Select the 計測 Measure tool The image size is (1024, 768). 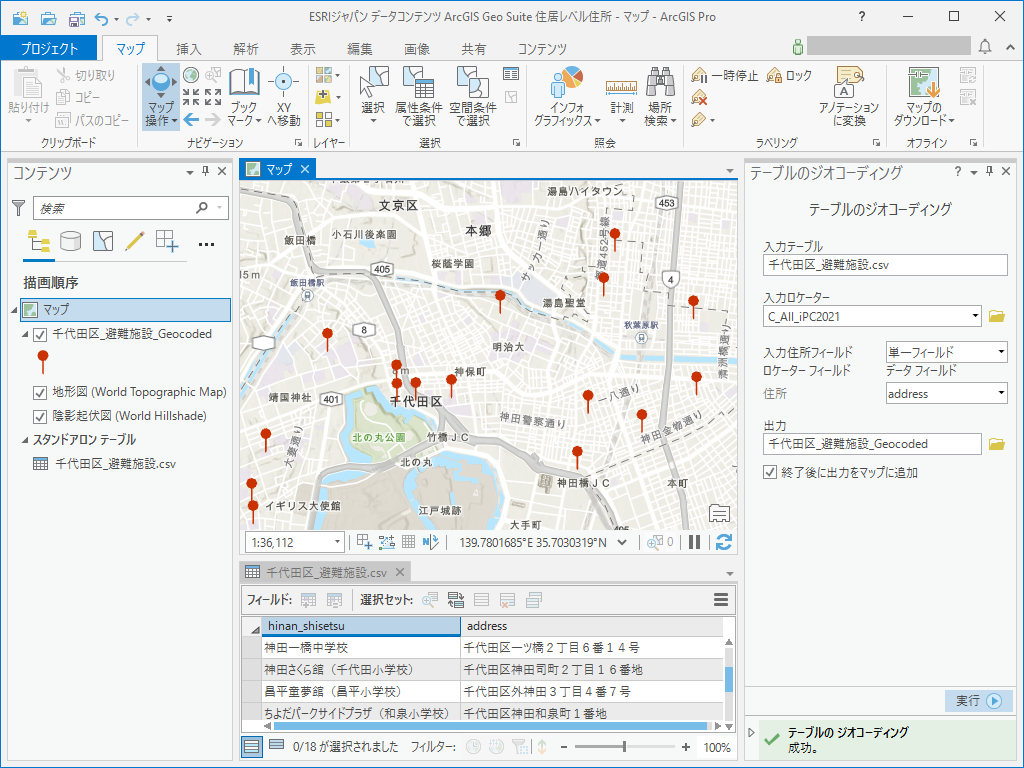click(621, 96)
